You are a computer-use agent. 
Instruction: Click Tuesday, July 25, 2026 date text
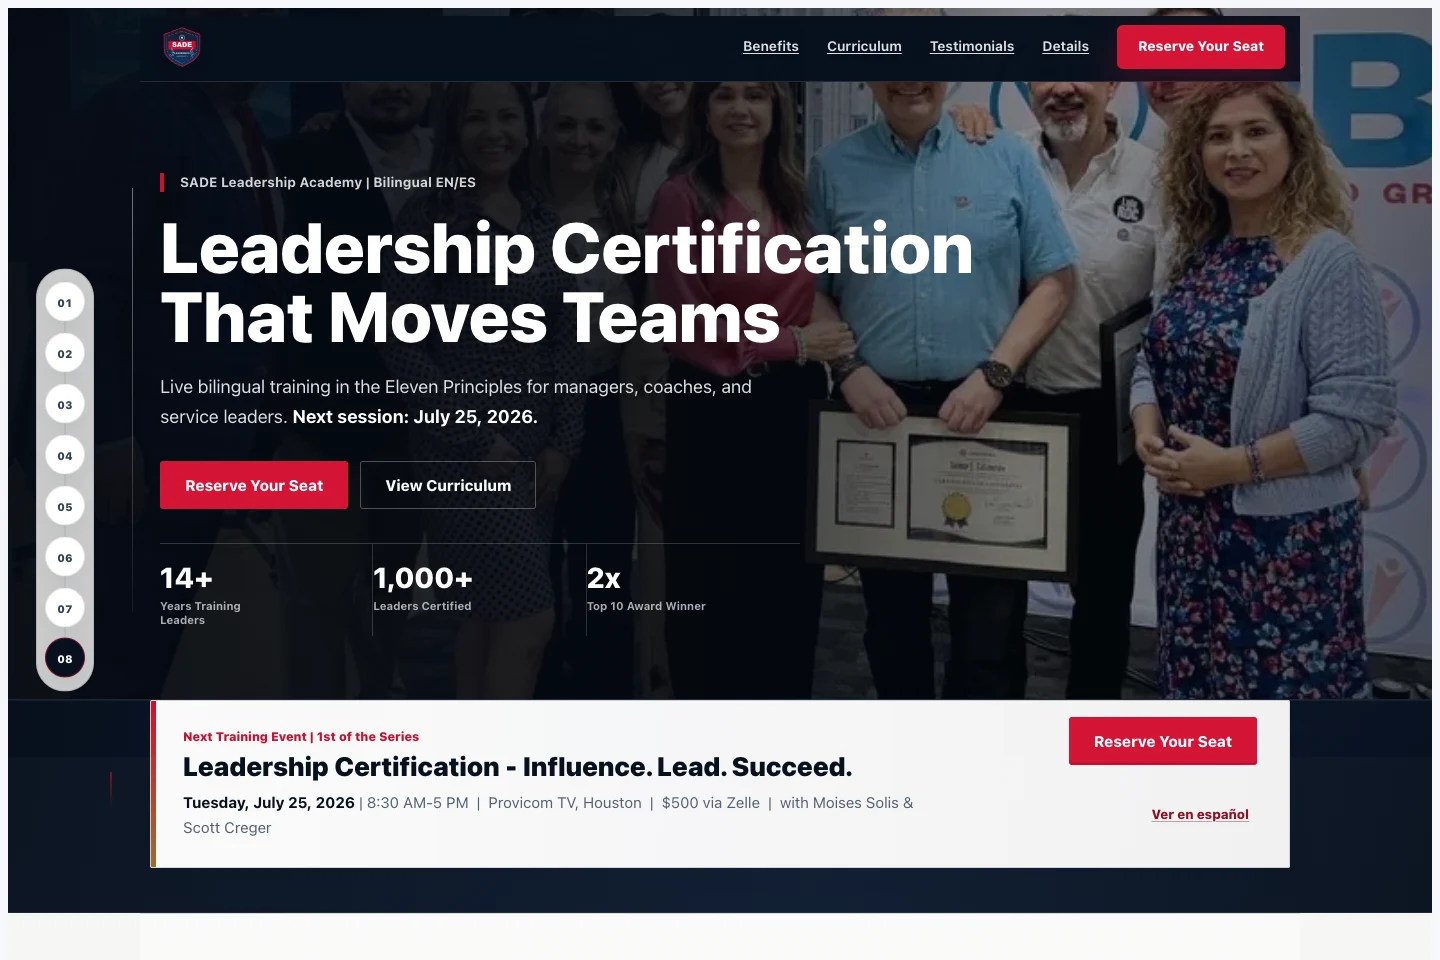pyautogui.click(x=269, y=802)
